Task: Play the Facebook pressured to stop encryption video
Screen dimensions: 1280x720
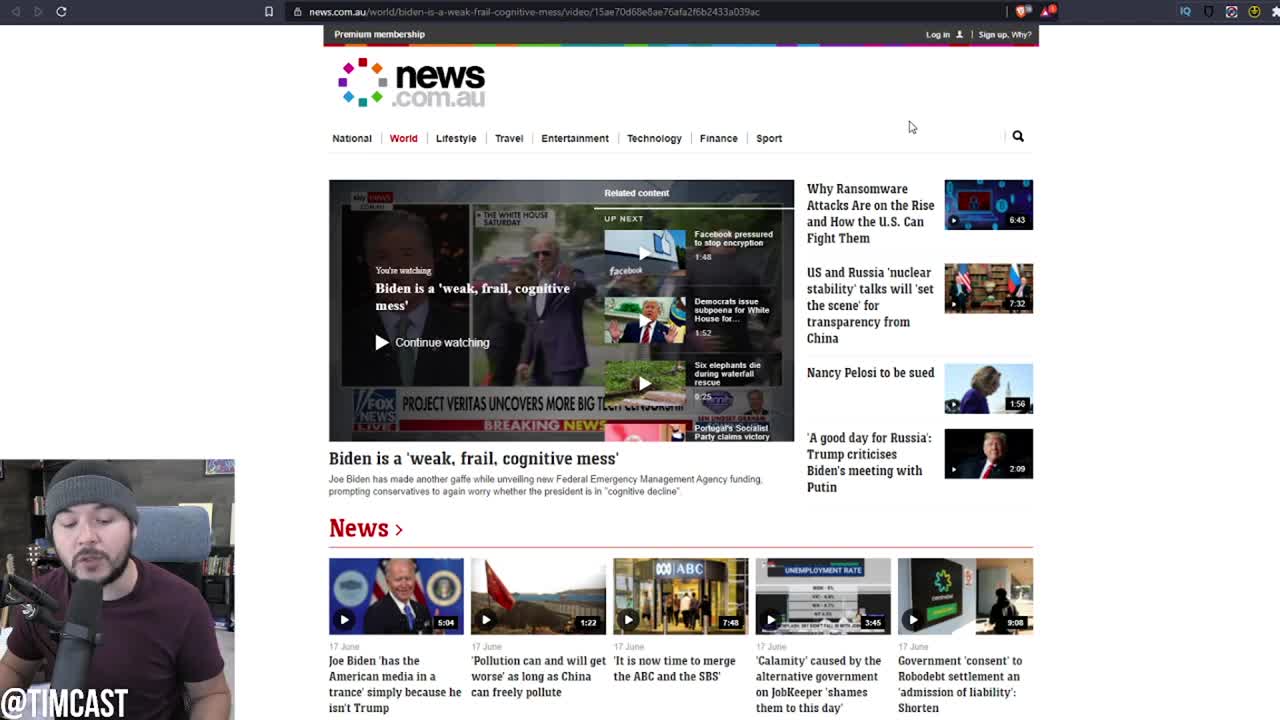Action: click(x=645, y=252)
